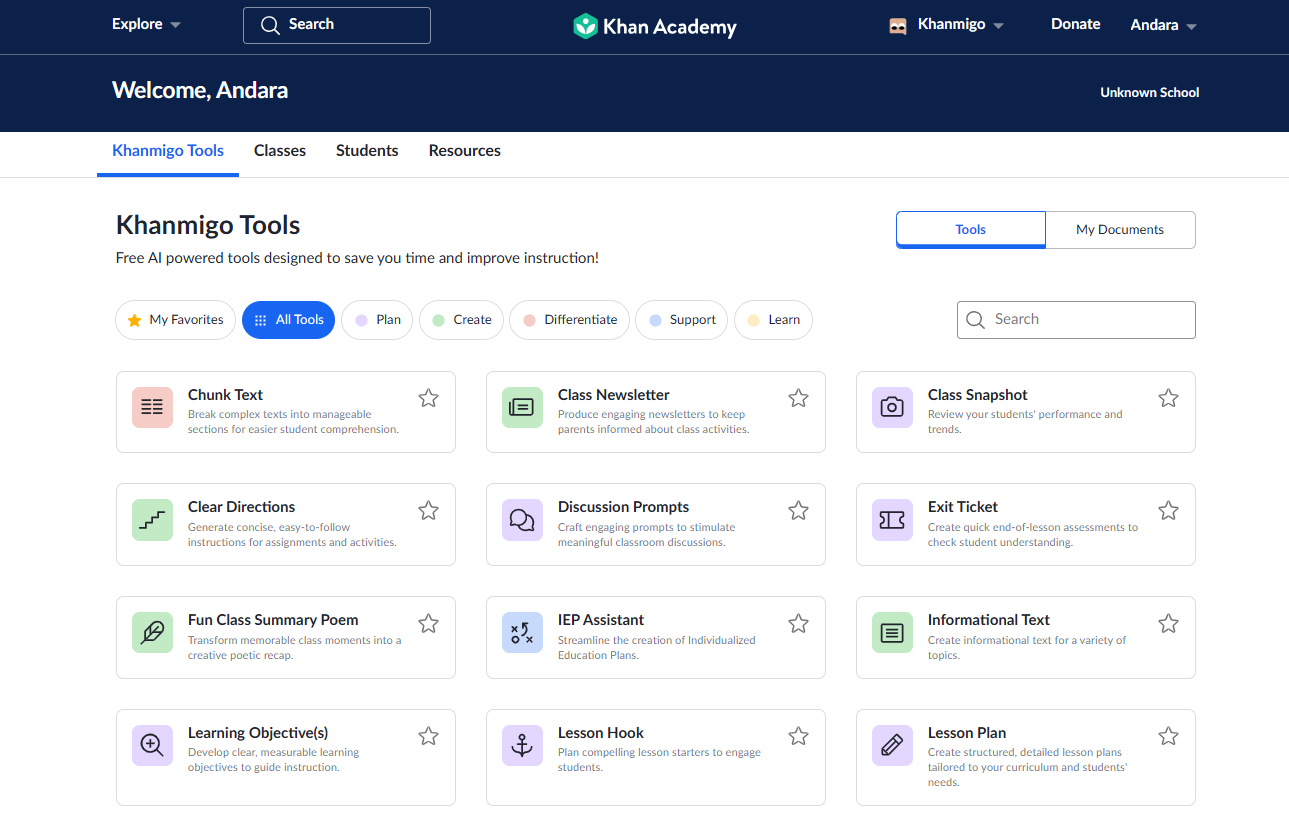Toggle favorite star on Exit Ticket
The height and width of the screenshot is (826, 1289).
coord(1168,511)
